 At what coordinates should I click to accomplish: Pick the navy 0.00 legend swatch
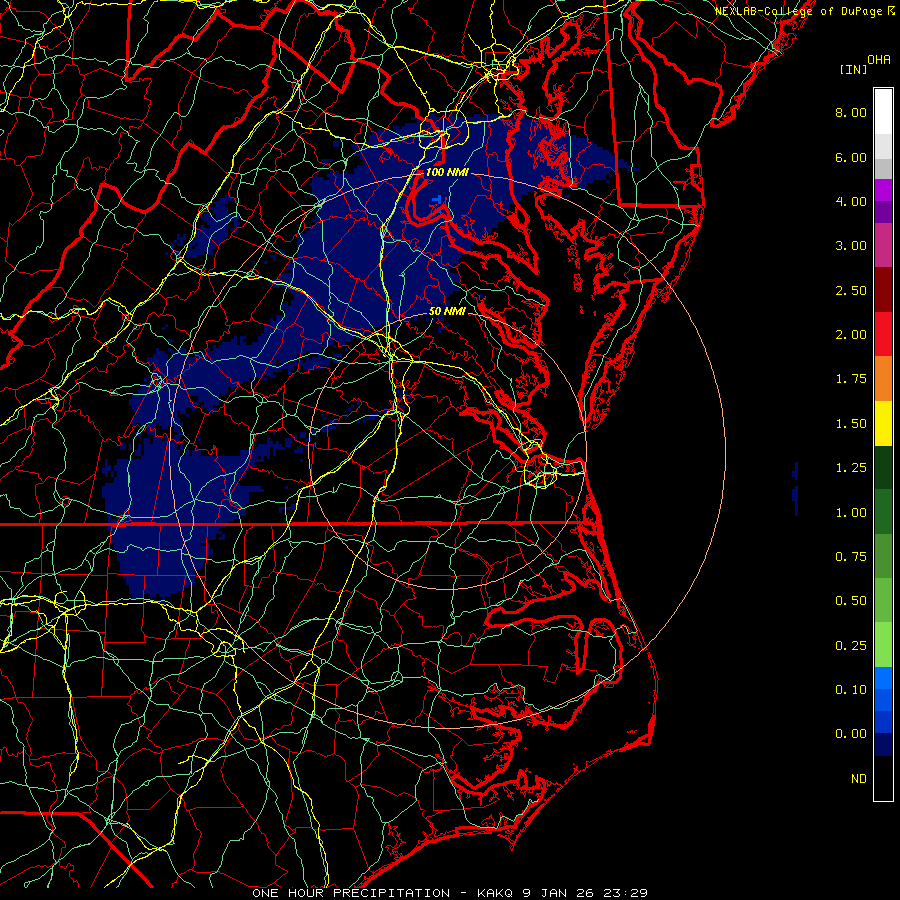(883, 745)
